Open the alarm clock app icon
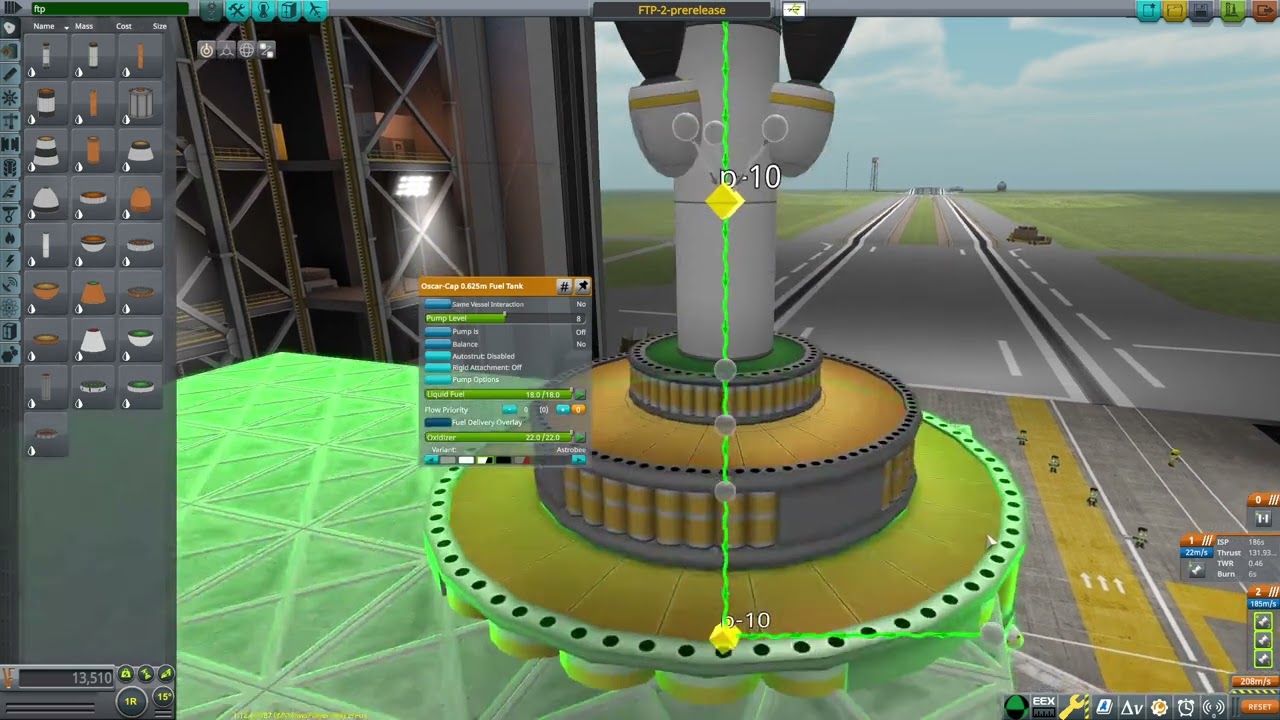Viewport: 1280px width, 720px height. click(x=1186, y=707)
